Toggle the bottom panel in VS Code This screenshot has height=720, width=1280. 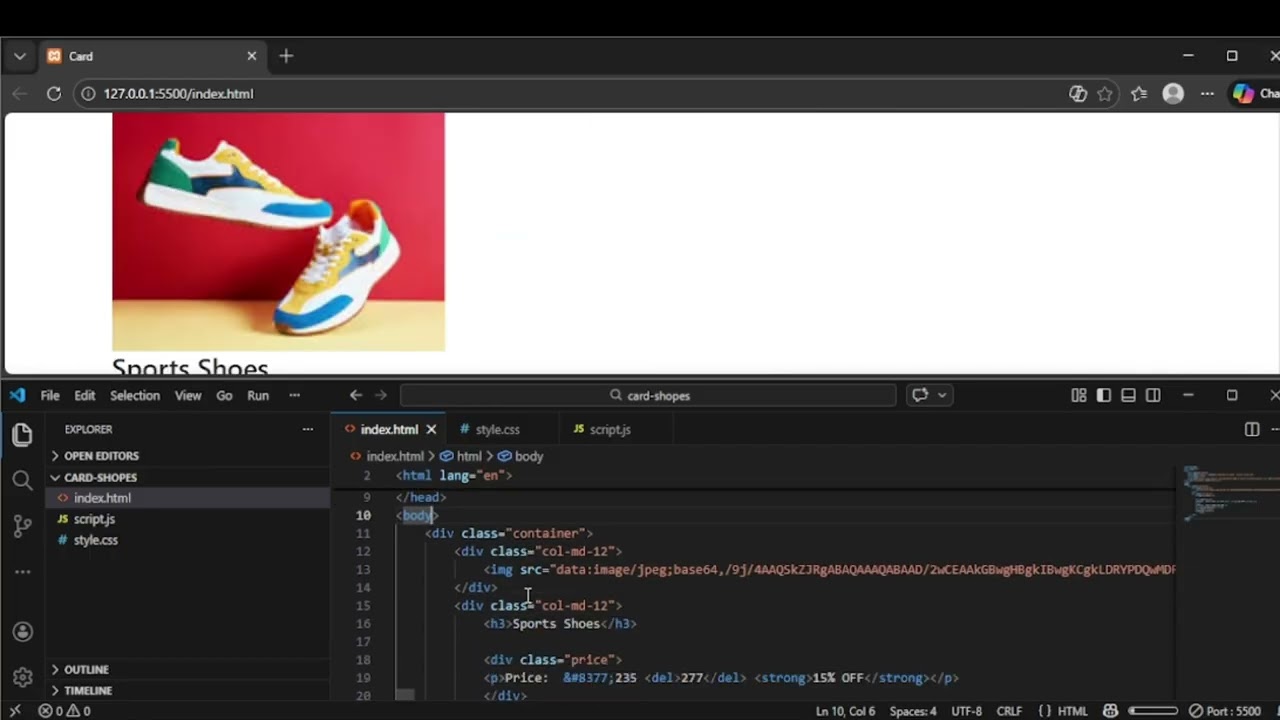coord(1128,395)
